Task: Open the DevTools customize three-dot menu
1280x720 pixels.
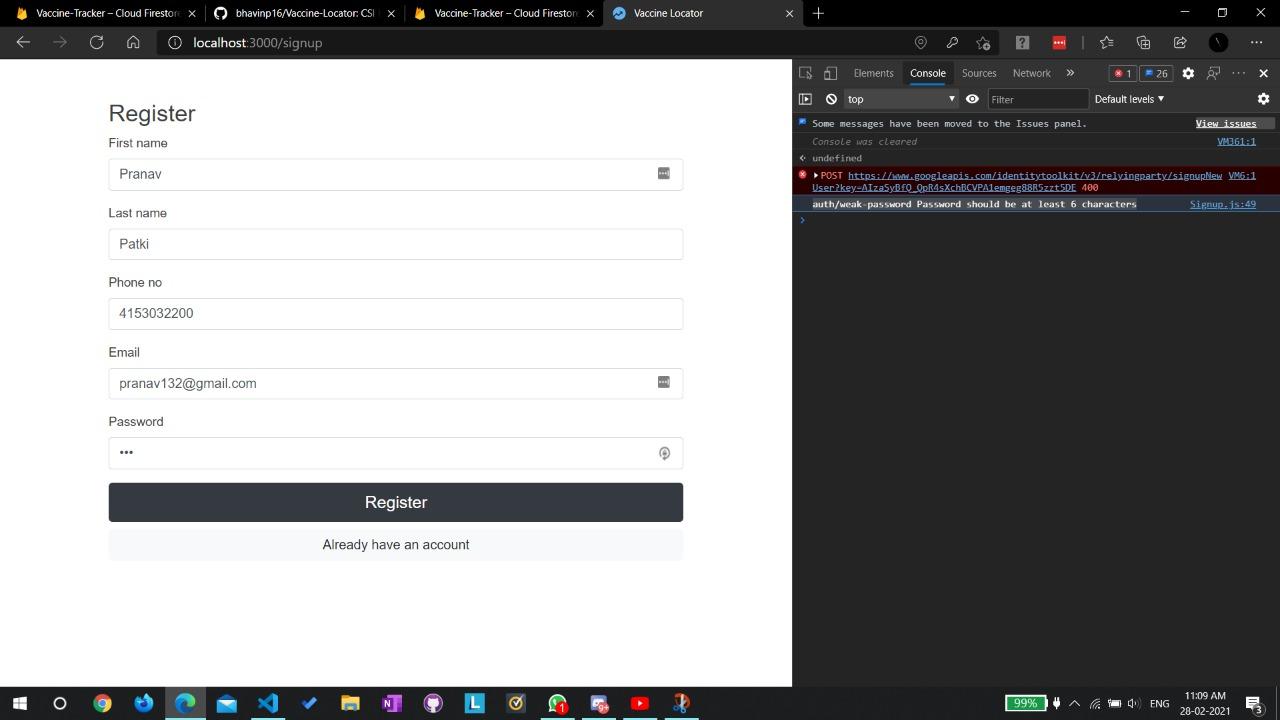Action: pos(1239,73)
